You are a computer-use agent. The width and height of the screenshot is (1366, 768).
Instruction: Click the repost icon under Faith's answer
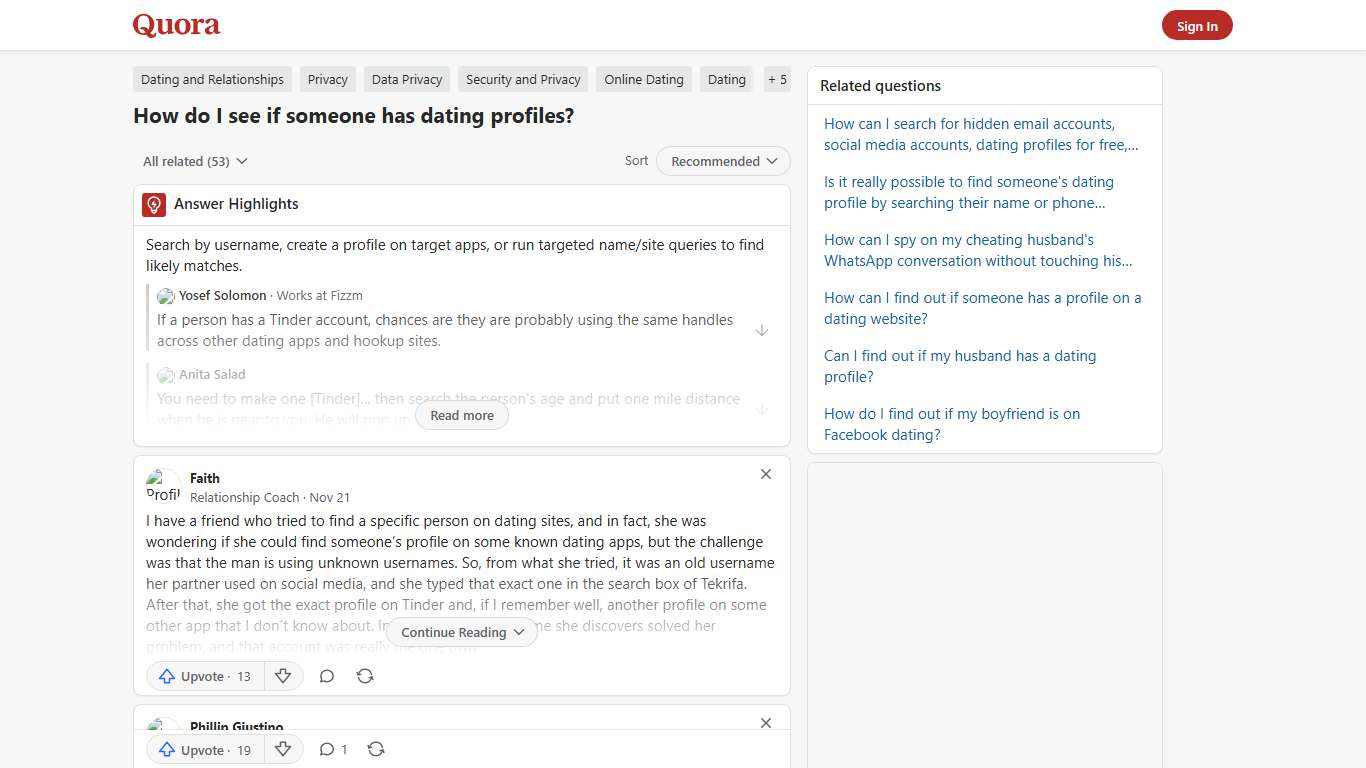click(x=365, y=676)
